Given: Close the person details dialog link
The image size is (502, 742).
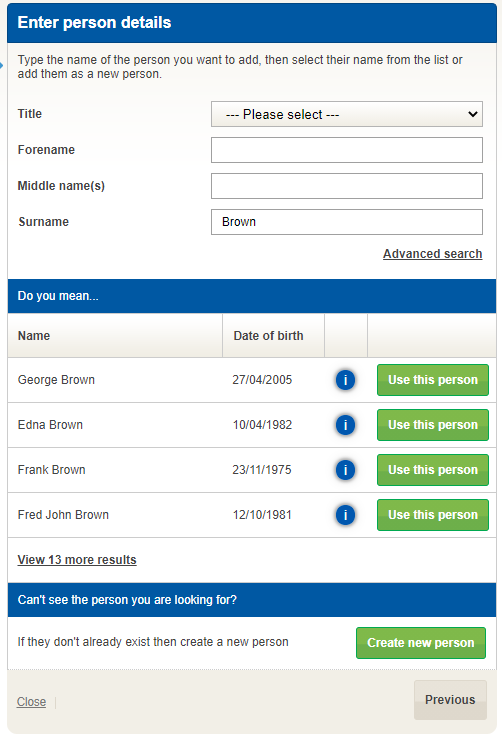Looking at the screenshot, I should [x=31, y=702].
